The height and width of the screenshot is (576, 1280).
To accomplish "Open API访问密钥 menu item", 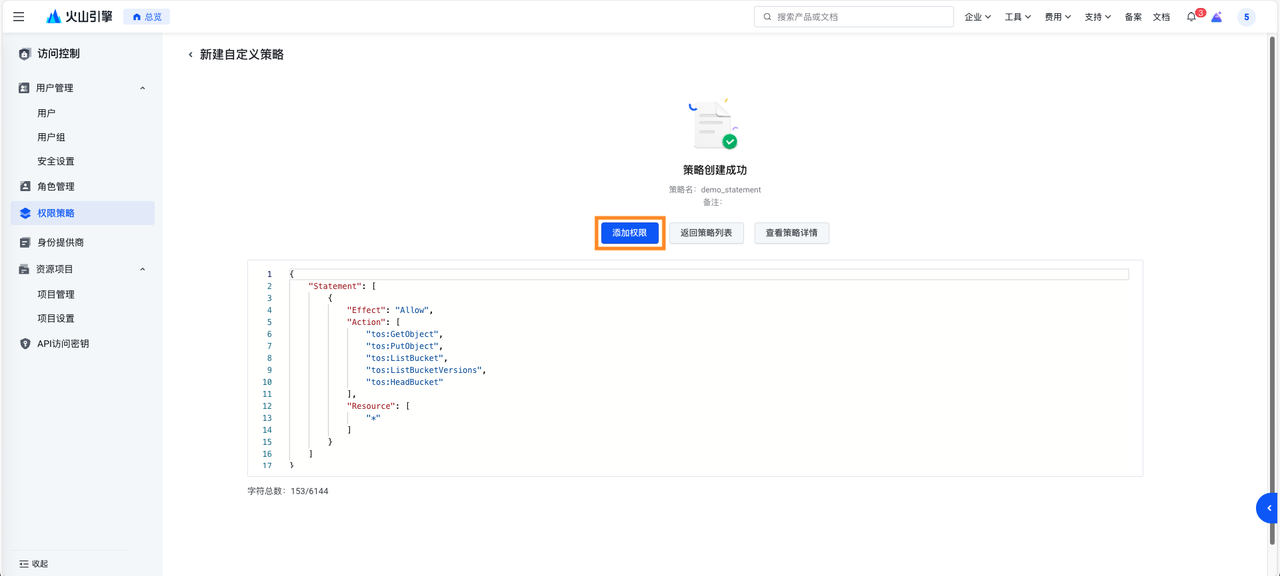I will pyautogui.click(x=62, y=344).
